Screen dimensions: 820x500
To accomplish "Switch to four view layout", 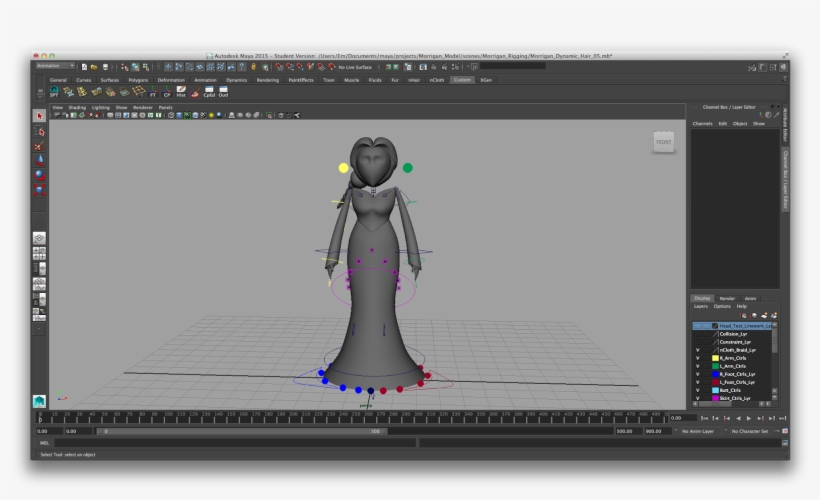I will tap(39, 254).
